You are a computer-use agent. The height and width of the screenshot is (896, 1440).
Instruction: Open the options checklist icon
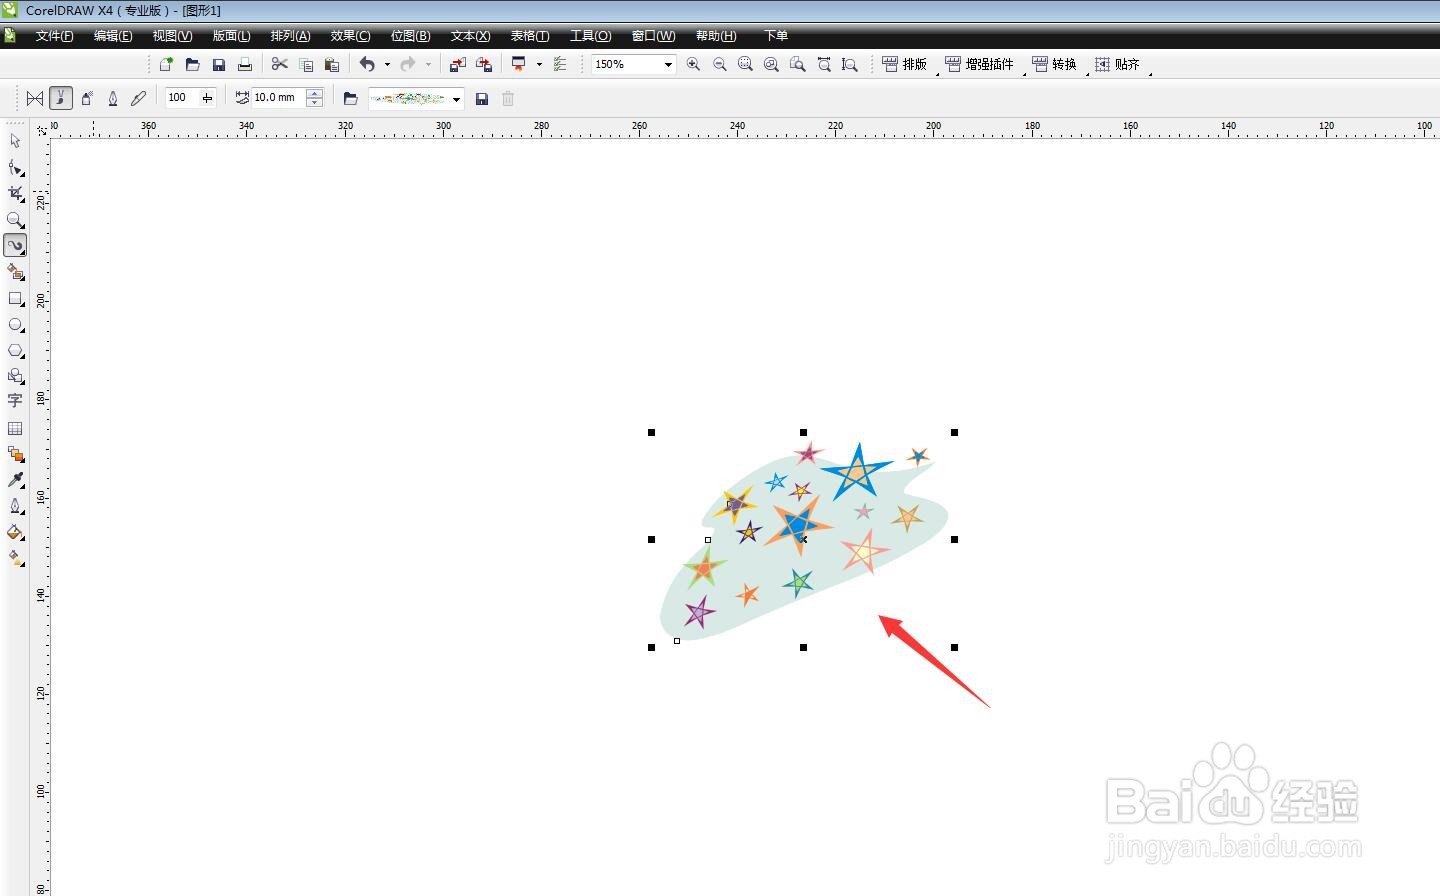pyautogui.click(x=560, y=64)
